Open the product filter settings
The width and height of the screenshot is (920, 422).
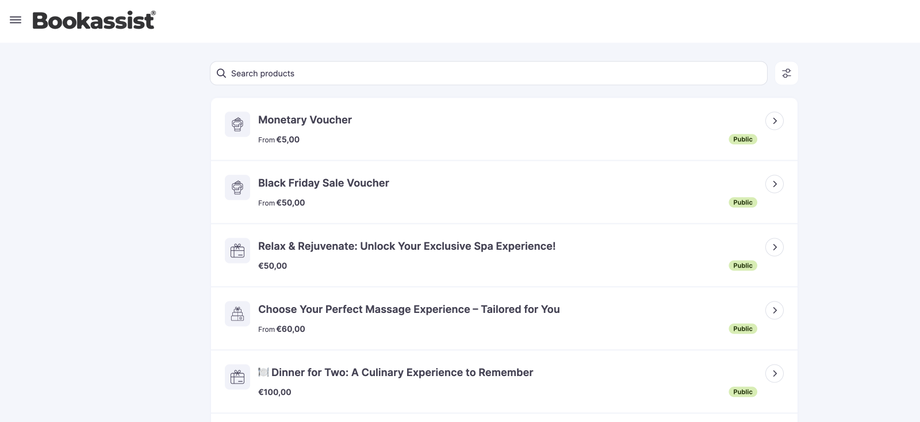point(786,73)
